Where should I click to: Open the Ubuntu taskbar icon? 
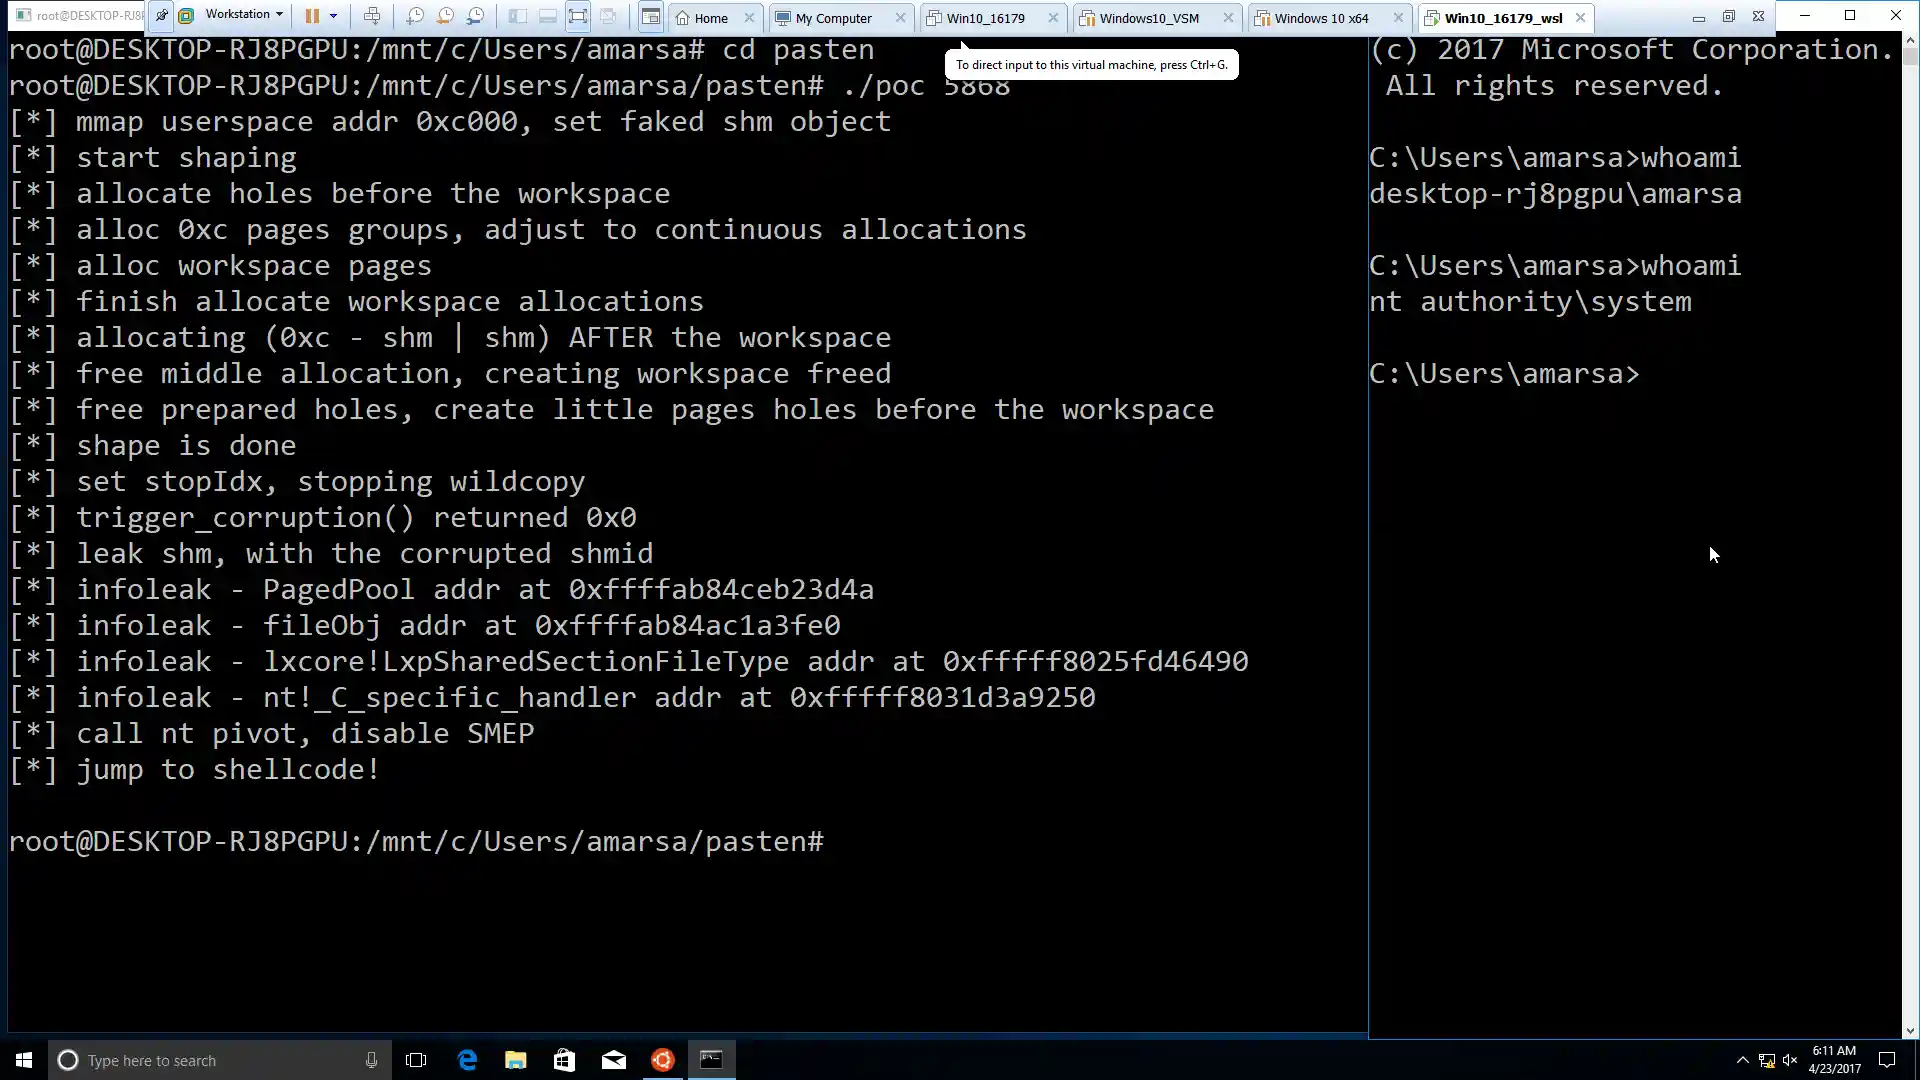(662, 1060)
